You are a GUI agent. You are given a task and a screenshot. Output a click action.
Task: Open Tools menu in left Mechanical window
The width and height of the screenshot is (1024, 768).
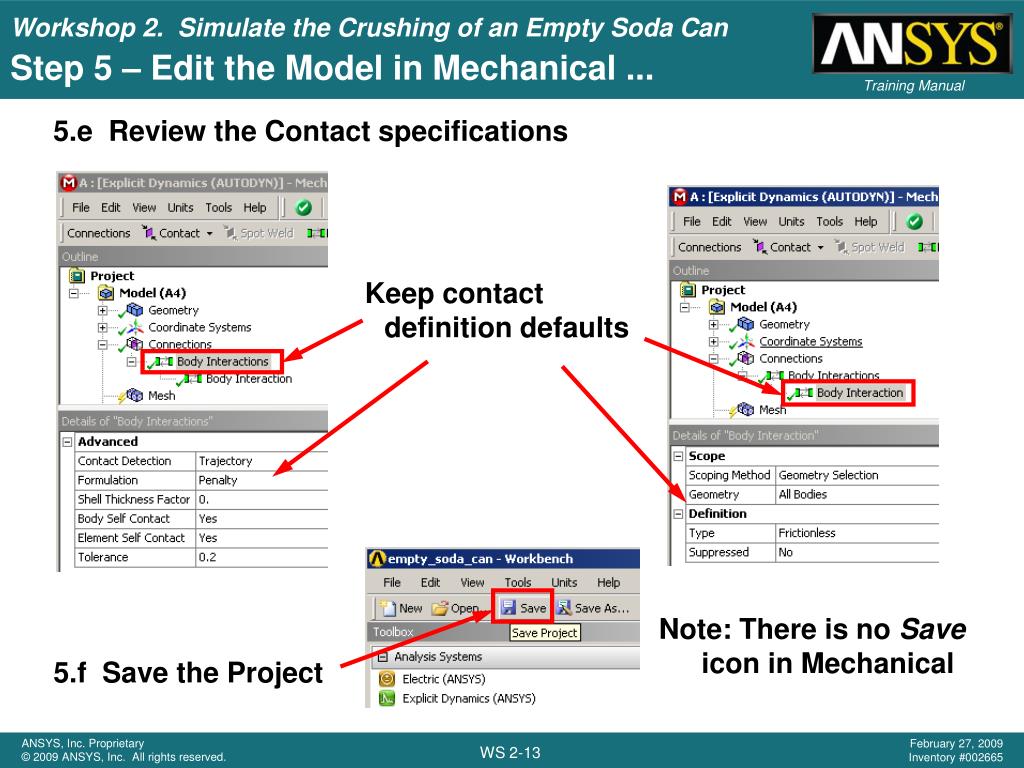[x=218, y=208]
